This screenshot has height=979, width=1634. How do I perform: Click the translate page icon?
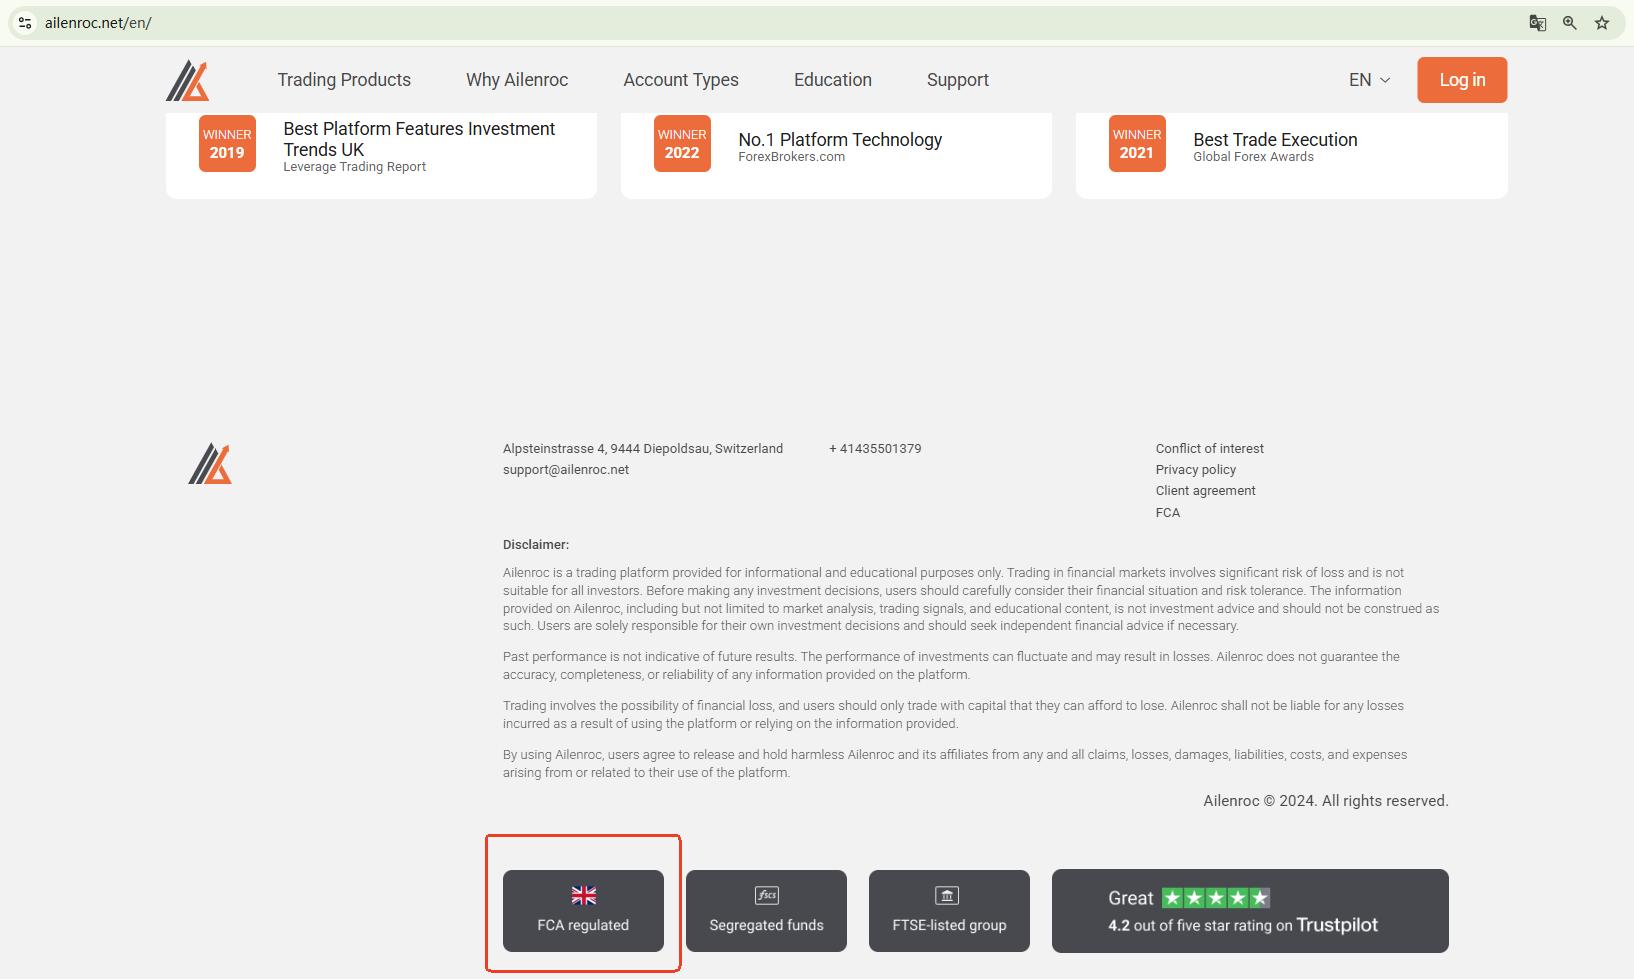pyautogui.click(x=1538, y=23)
